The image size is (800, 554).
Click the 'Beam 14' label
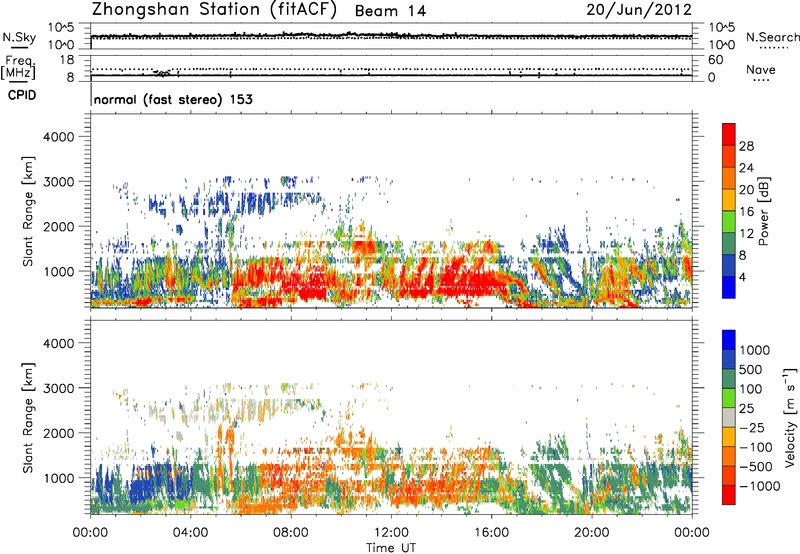pyautogui.click(x=390, y=11)
